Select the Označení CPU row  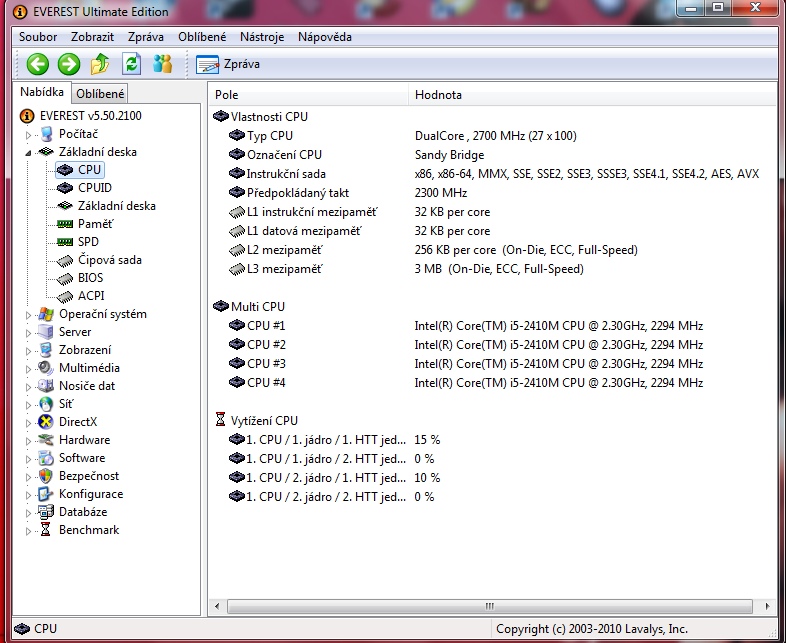tap(494, 155)
